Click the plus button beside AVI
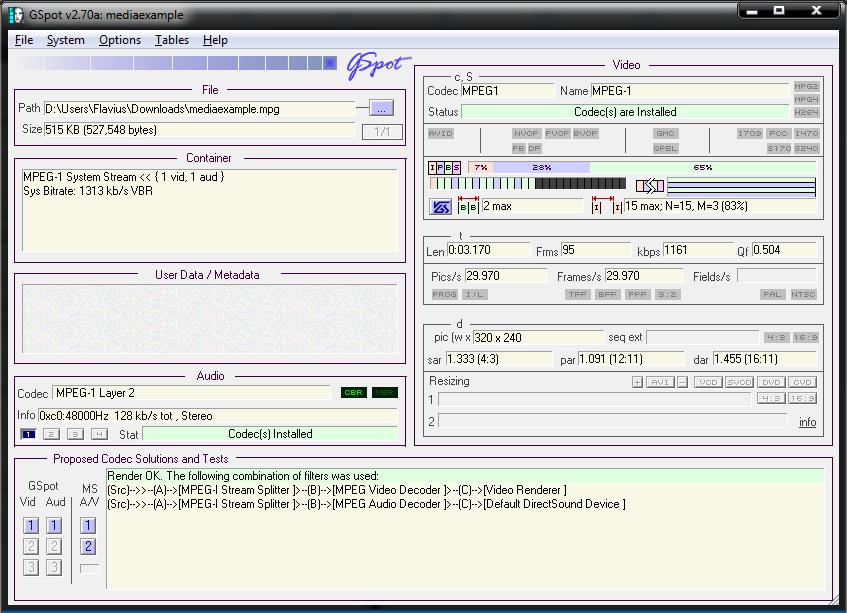 point(637,382)
